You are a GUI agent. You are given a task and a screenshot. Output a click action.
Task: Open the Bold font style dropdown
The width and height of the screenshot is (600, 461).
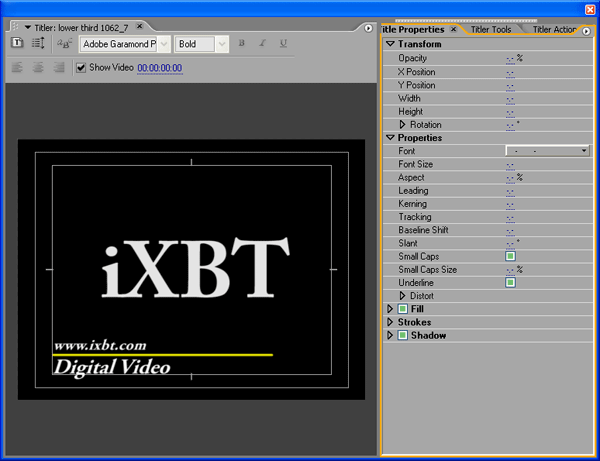(222, 44)
